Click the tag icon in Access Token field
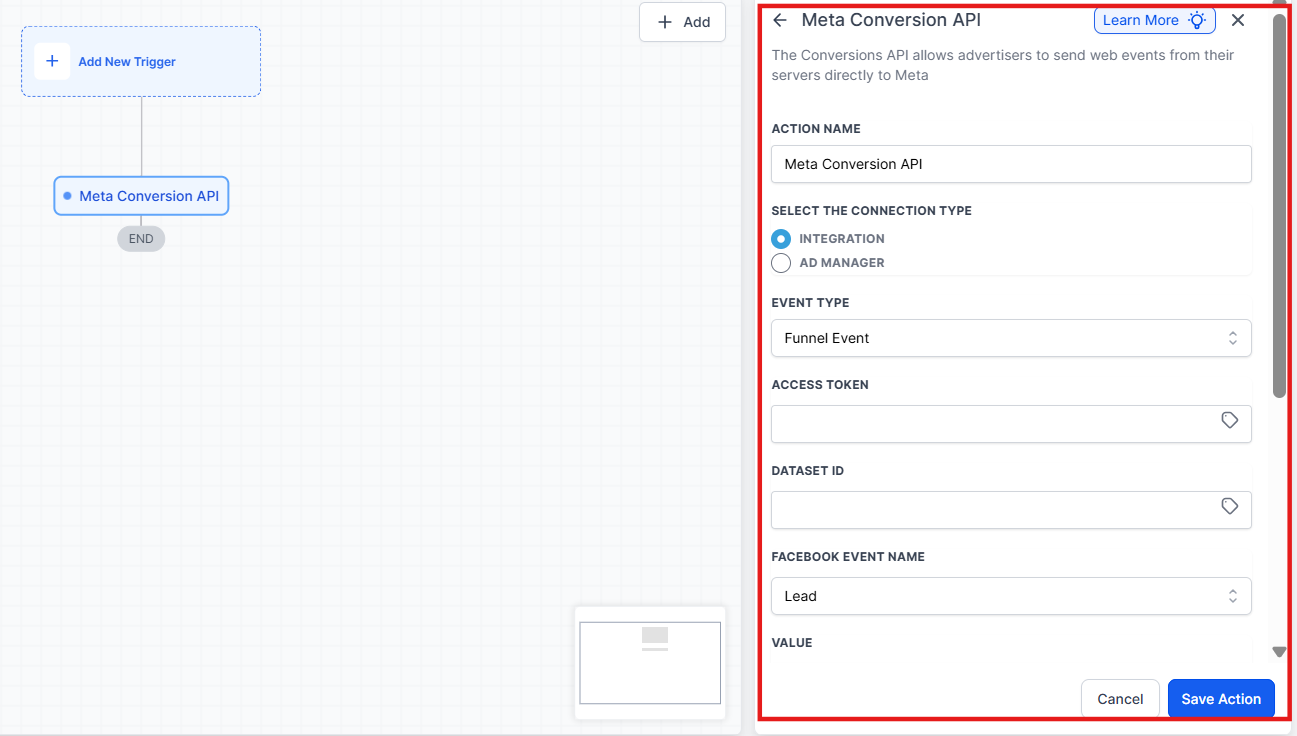 pos(1230,421)
